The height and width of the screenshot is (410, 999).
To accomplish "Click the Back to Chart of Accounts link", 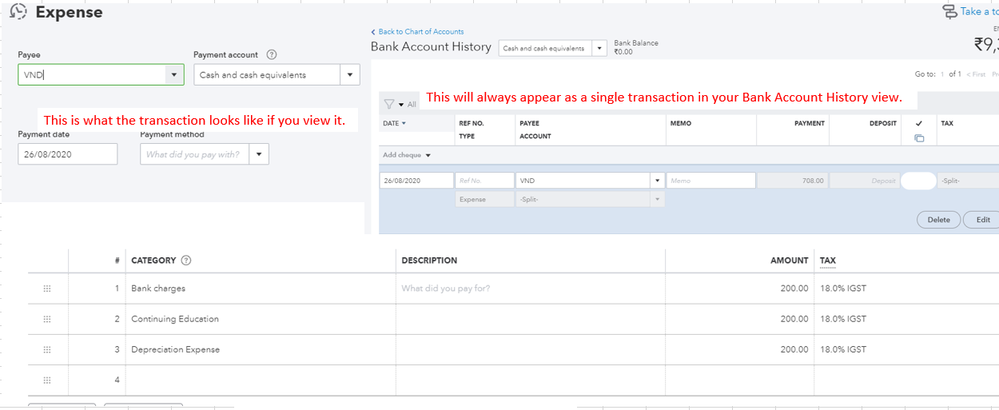I will 417,32.
